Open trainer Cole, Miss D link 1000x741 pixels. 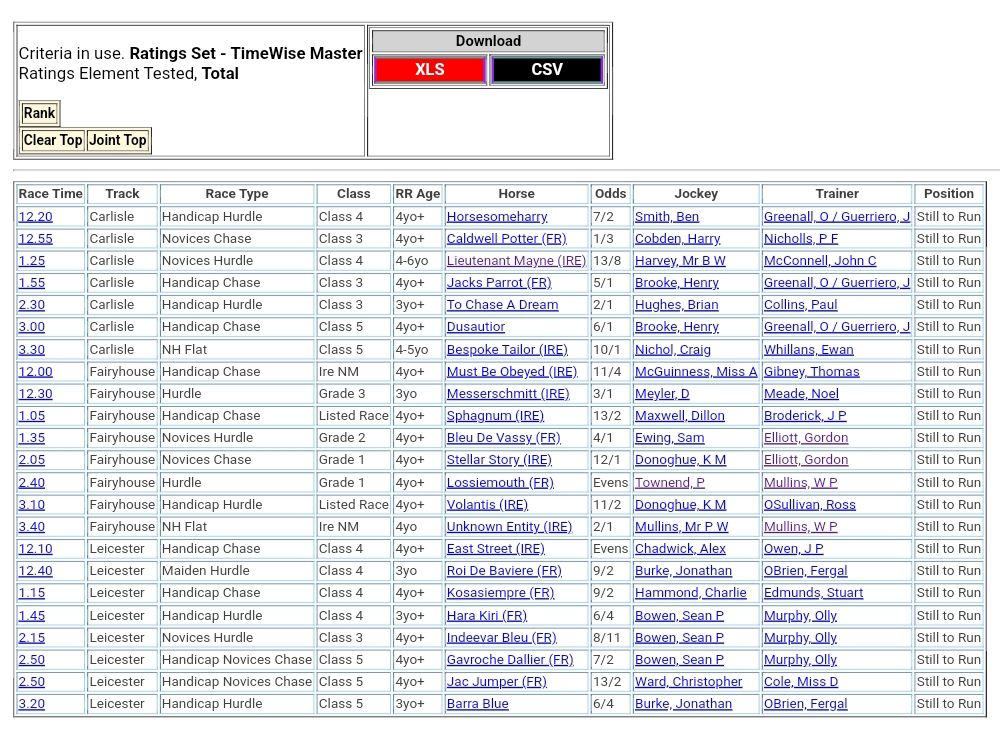(801, 682)
